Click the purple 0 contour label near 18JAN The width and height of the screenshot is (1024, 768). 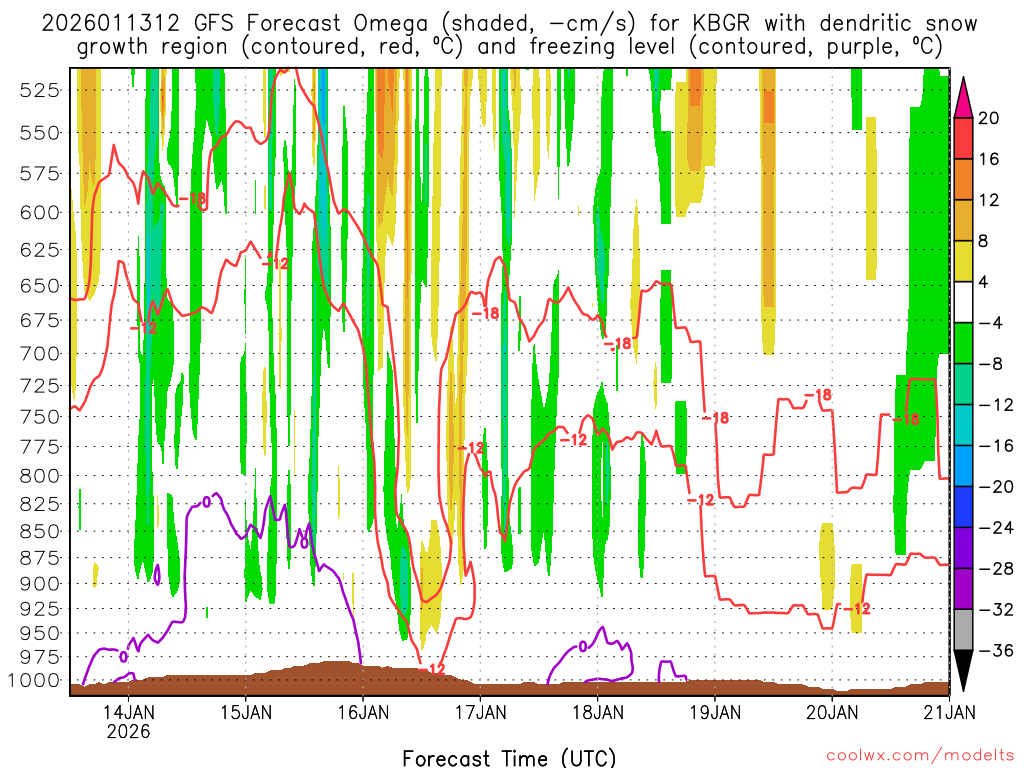click(x=583, y=647)
